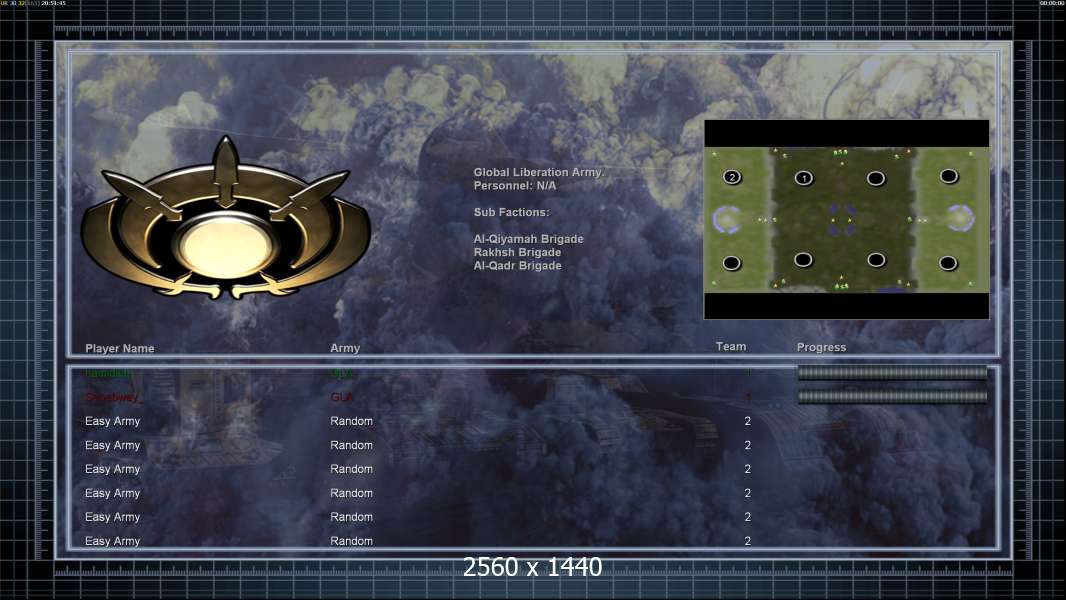Click the green supply cluster at map top center
This screenshot has width=1066, height=600.
(840, 153)
